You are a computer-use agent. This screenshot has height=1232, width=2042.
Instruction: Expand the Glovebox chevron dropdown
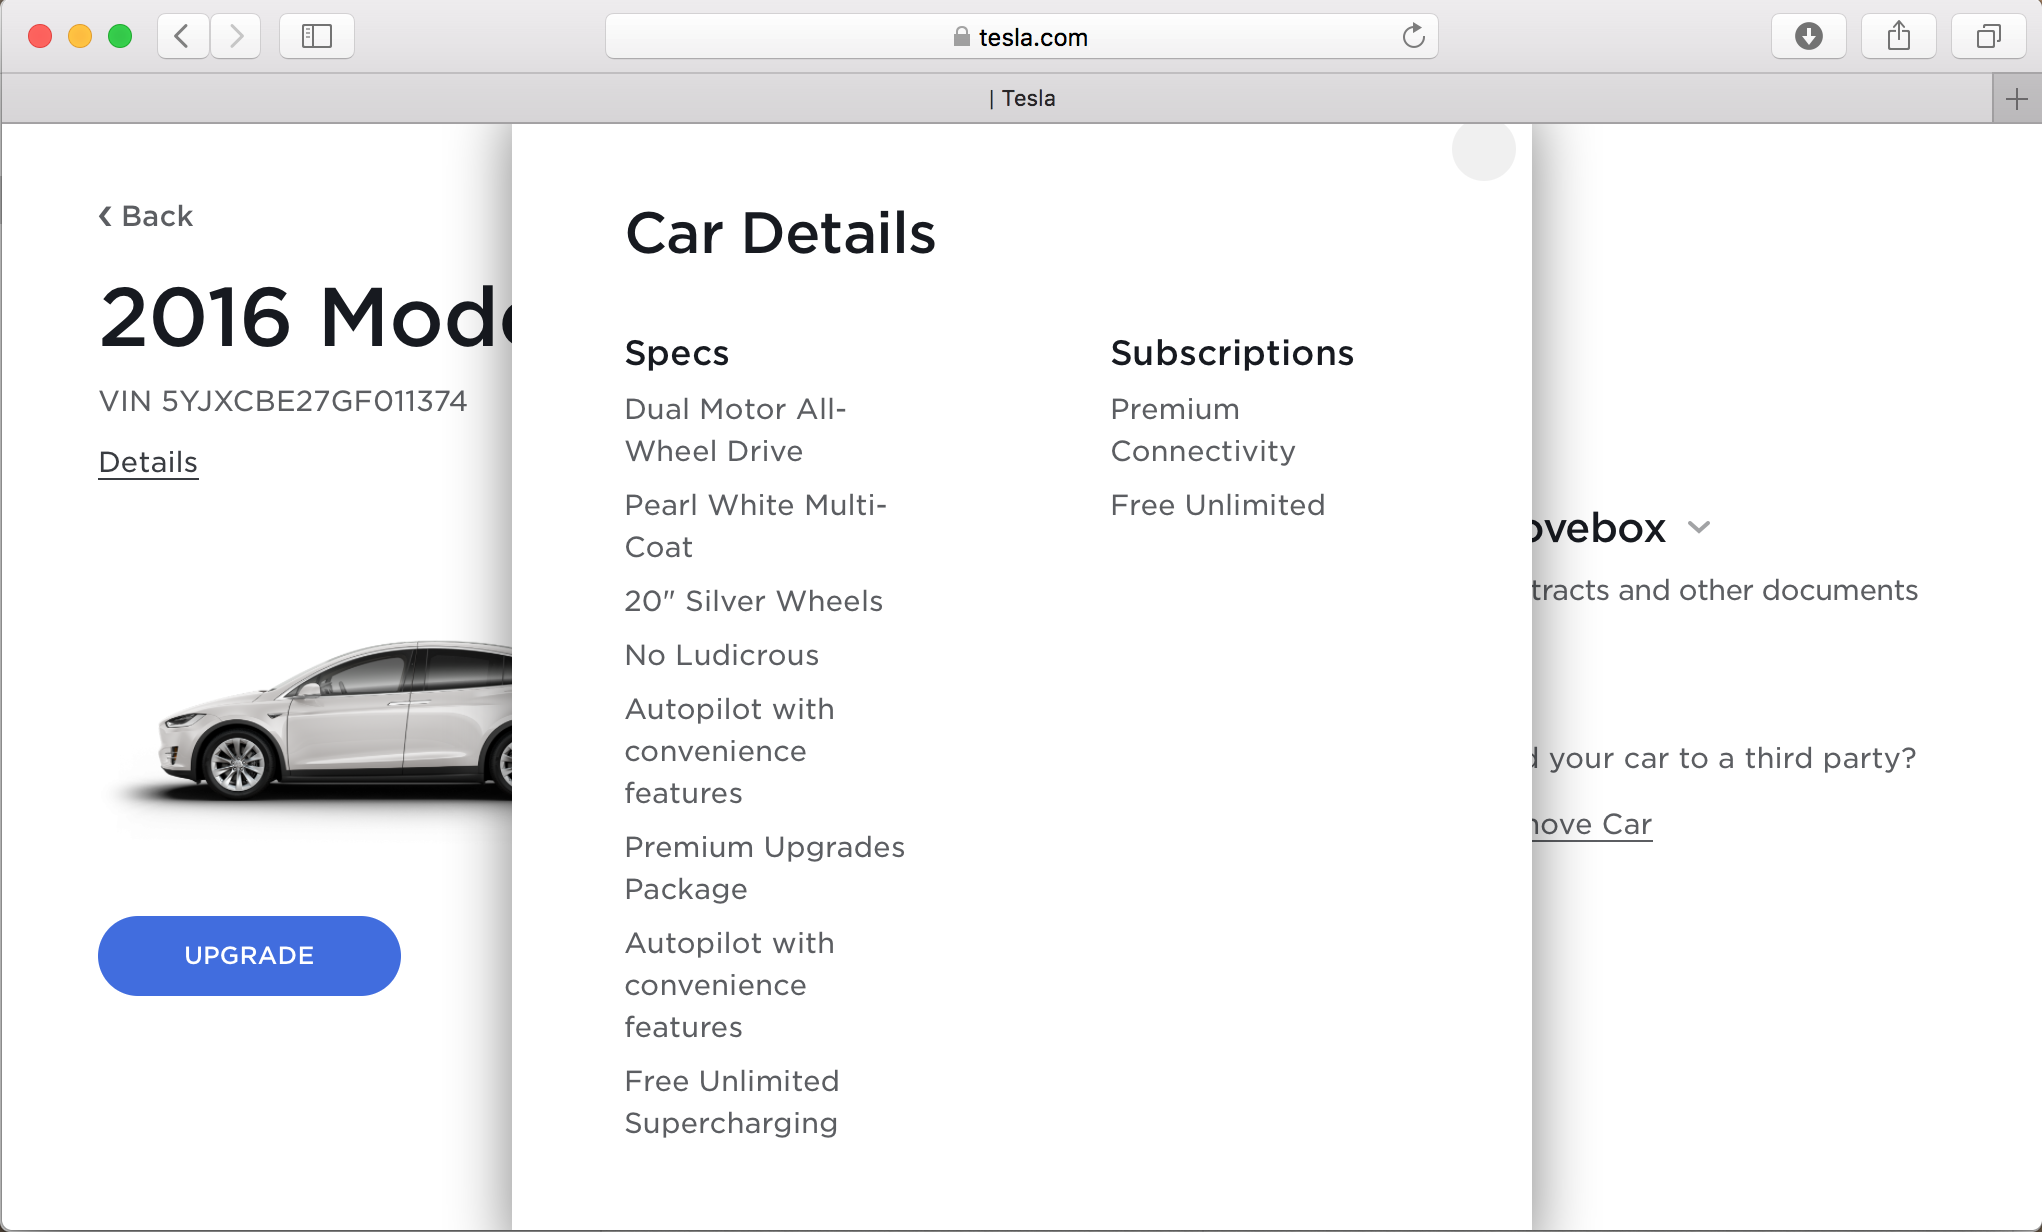pos(1699,527)
